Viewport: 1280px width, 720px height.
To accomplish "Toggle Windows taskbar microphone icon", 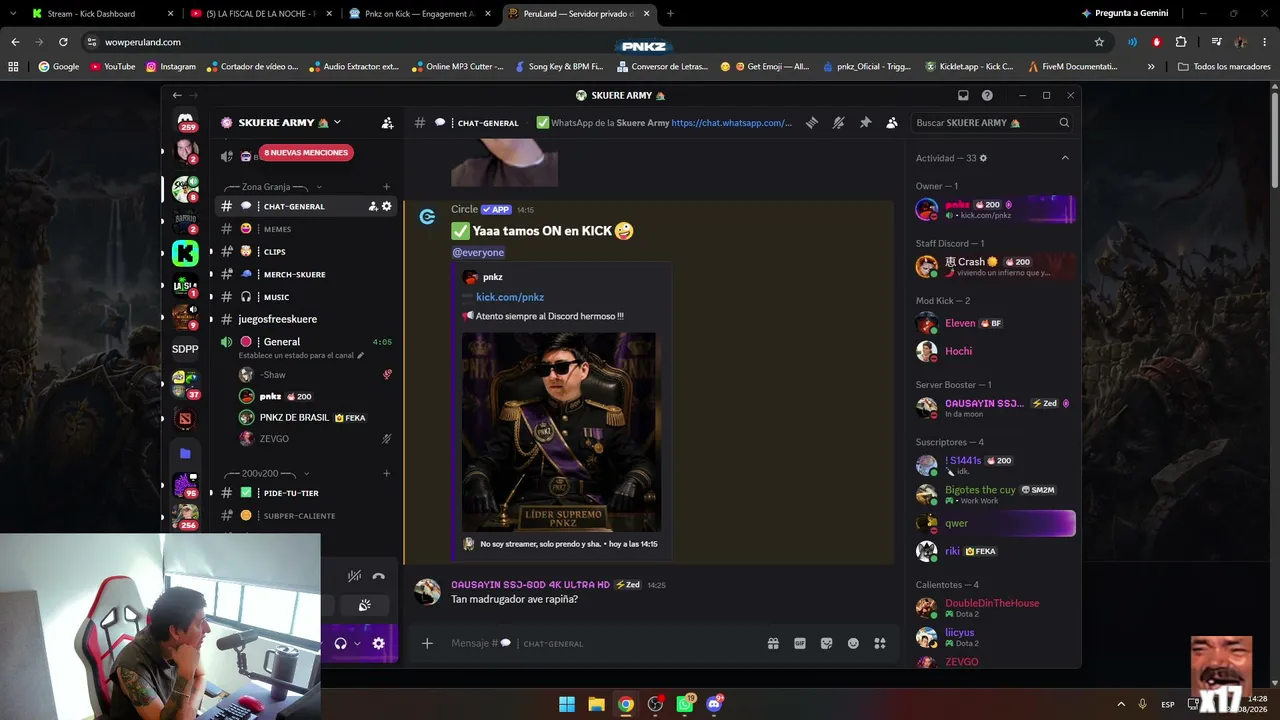I will point(1142,704).
